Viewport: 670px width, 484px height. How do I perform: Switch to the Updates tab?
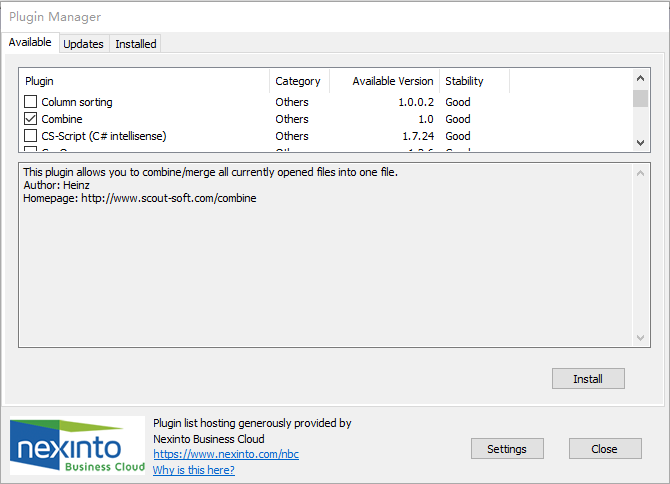pos(83,44)
